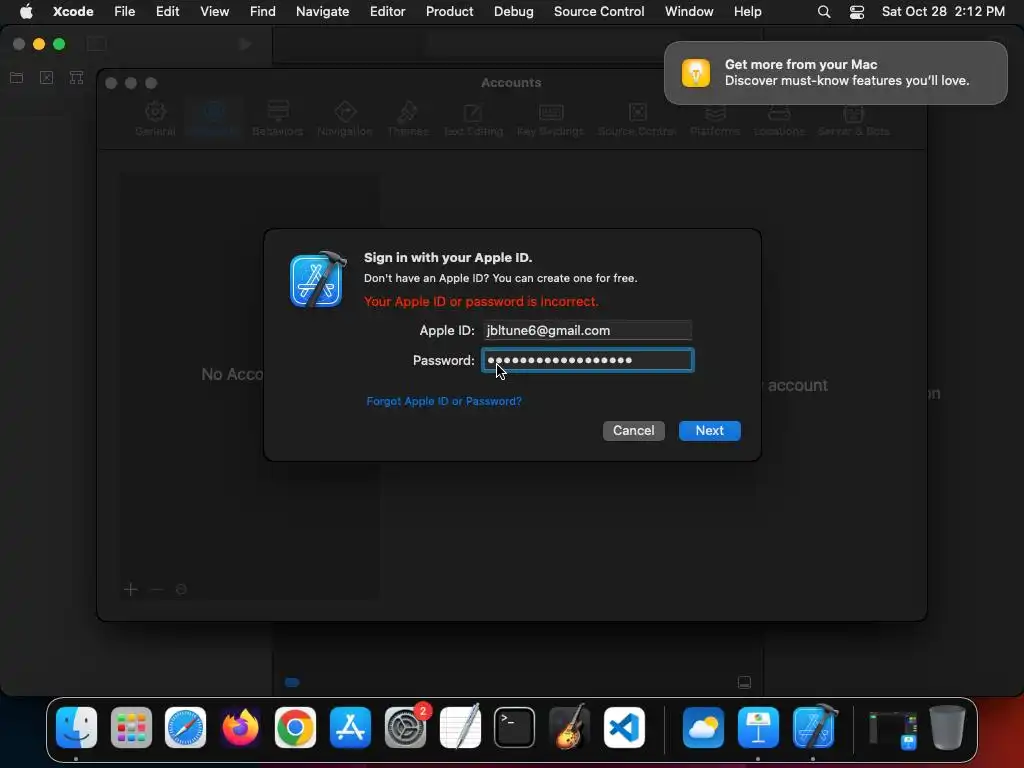Select General tab in Accounts window
This screenshot has width=1024, height=768.
click(x=155, y=119)
